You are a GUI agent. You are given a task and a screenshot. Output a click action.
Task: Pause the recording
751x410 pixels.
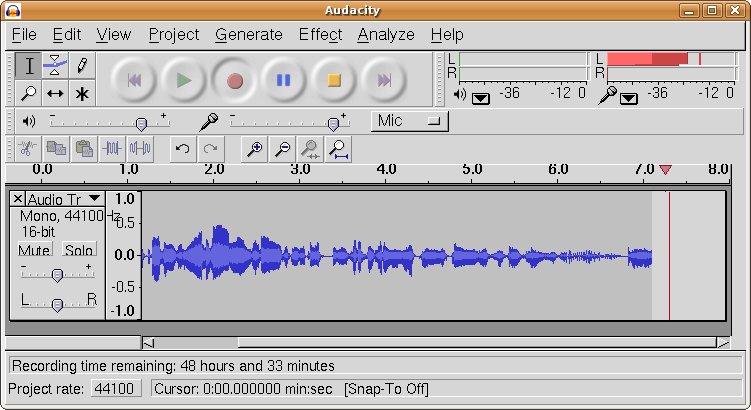[284, 80]
